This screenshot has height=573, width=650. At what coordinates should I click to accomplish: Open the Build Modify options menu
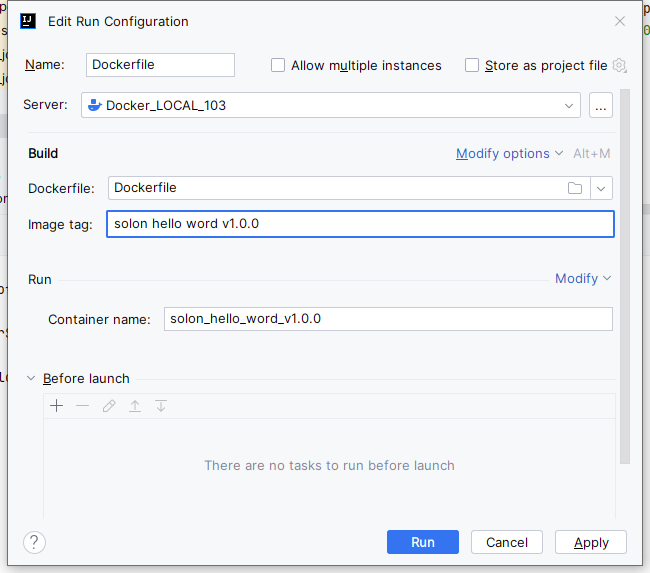[x=509, y=154]
